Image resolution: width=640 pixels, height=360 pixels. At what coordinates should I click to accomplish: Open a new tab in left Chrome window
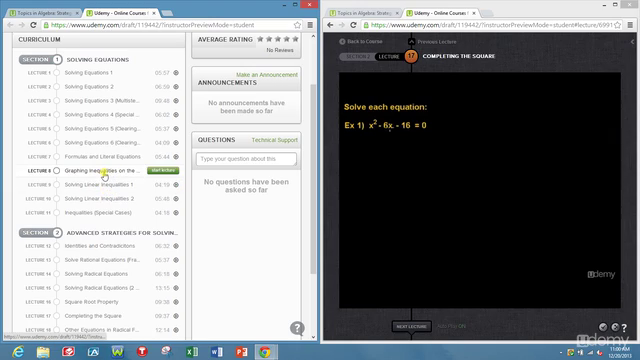coord(167,13)
